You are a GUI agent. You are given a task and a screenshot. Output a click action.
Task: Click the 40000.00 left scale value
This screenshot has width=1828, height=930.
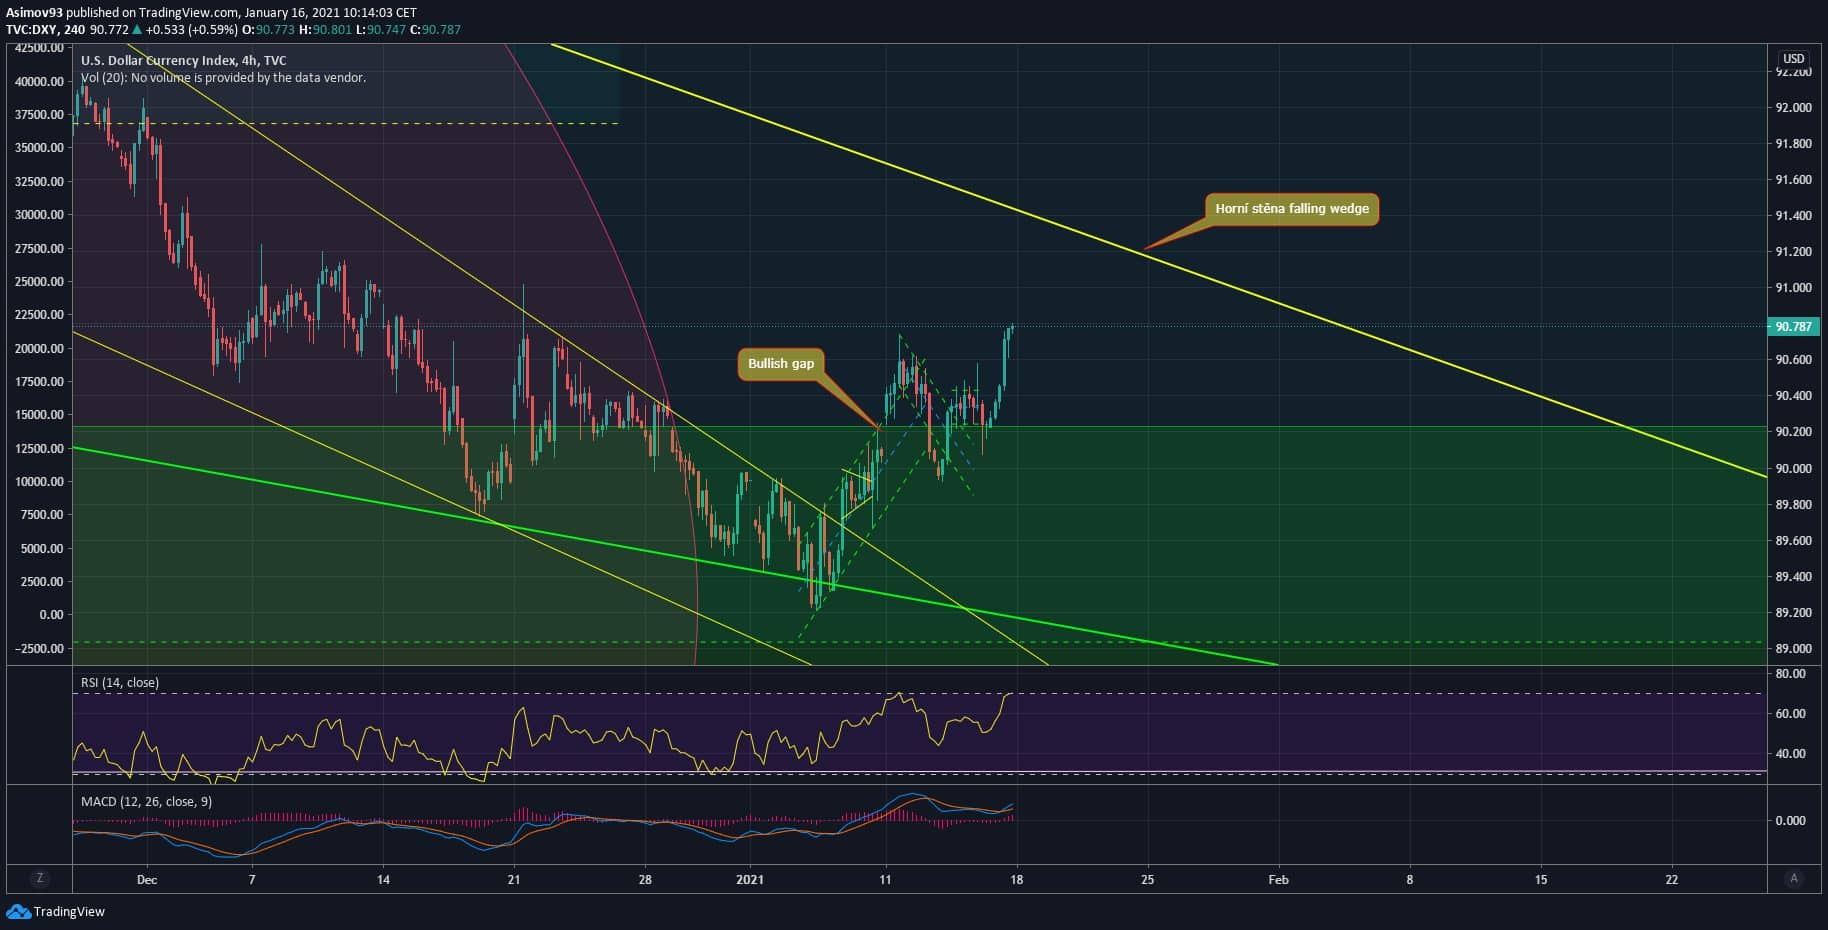pos(40,81)
